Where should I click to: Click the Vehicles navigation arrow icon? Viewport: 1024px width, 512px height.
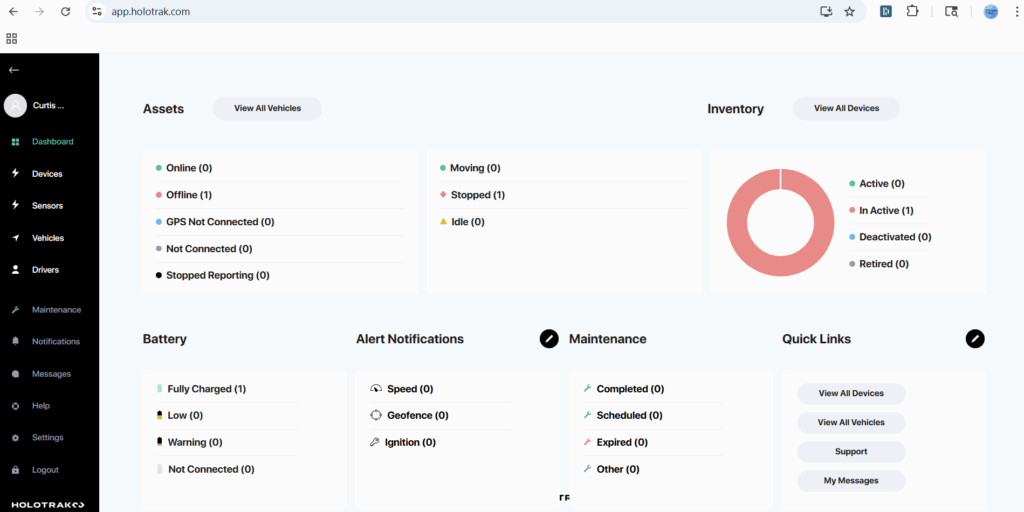16,238
